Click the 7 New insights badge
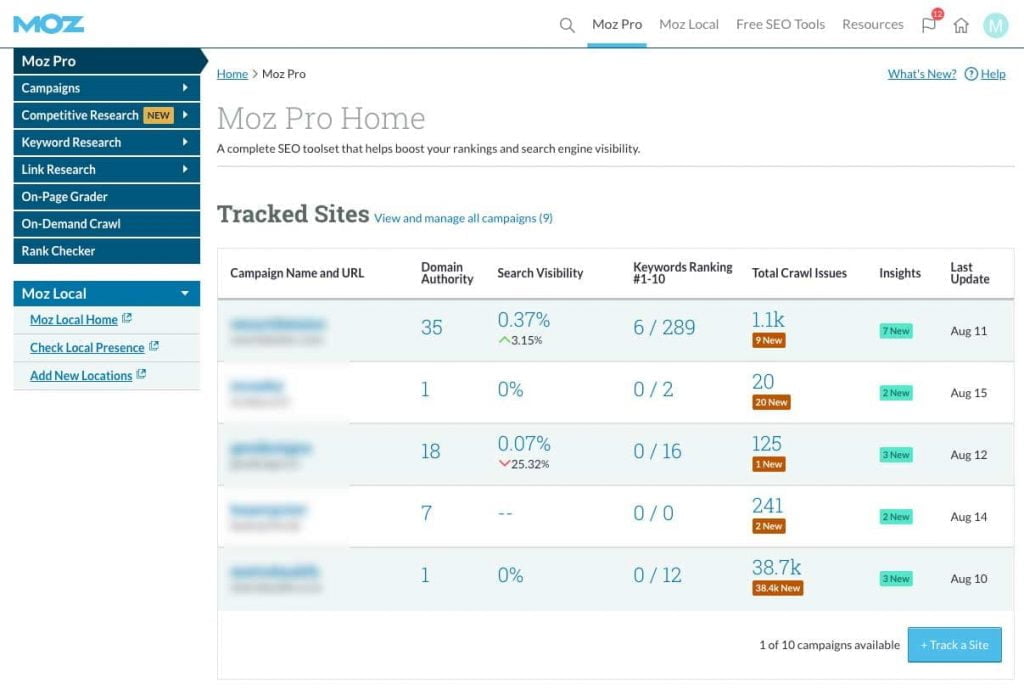Screen dimensions: 1024x689 [x=895, y=331]
